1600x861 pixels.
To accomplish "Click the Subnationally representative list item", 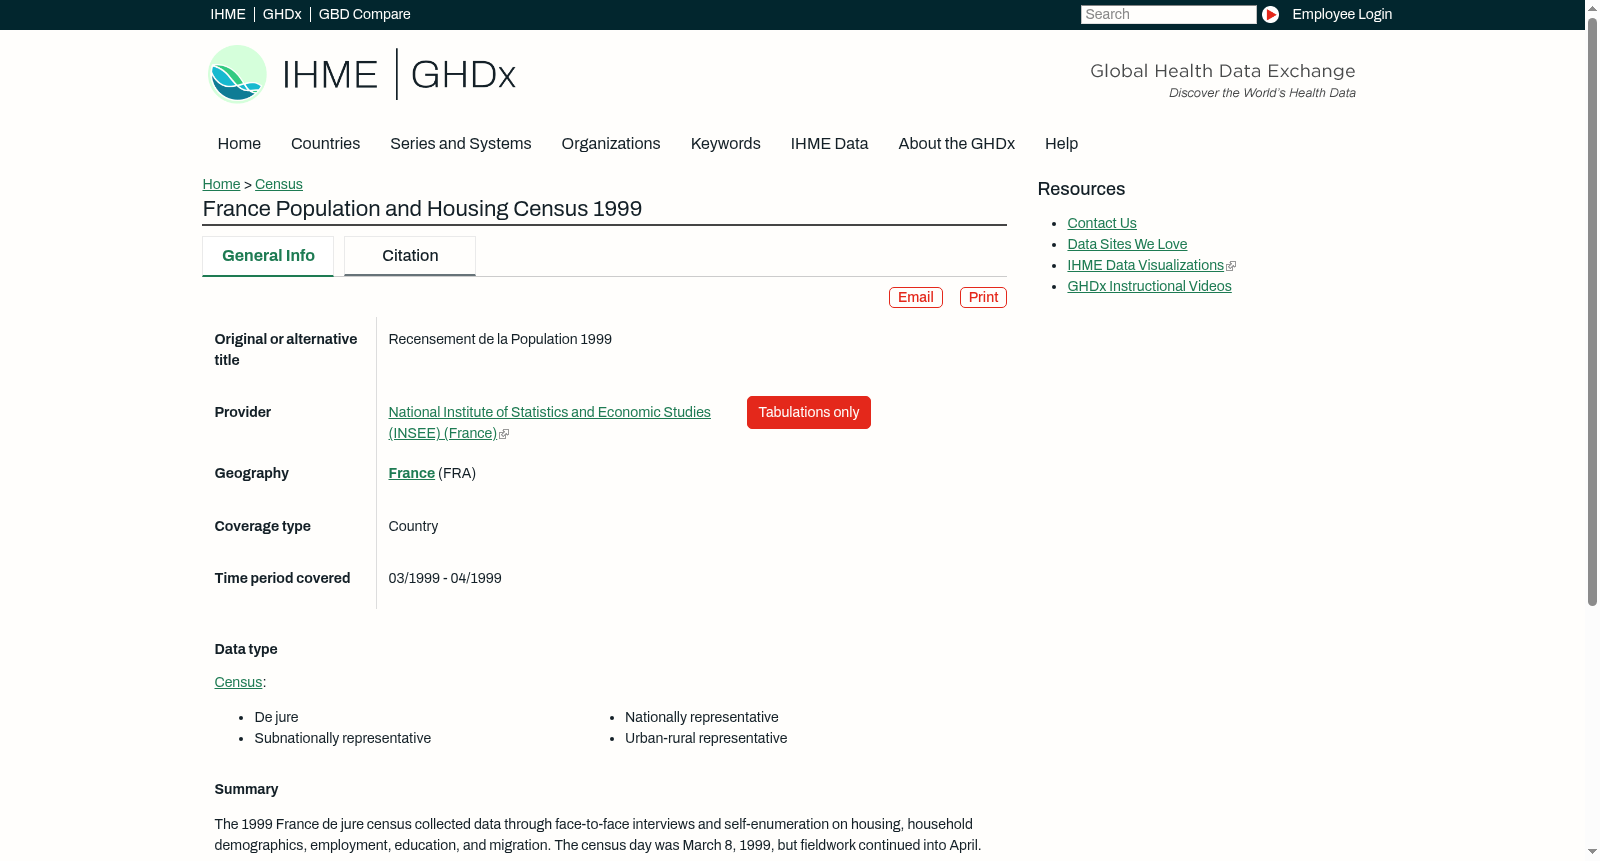I will click(343, 738).
